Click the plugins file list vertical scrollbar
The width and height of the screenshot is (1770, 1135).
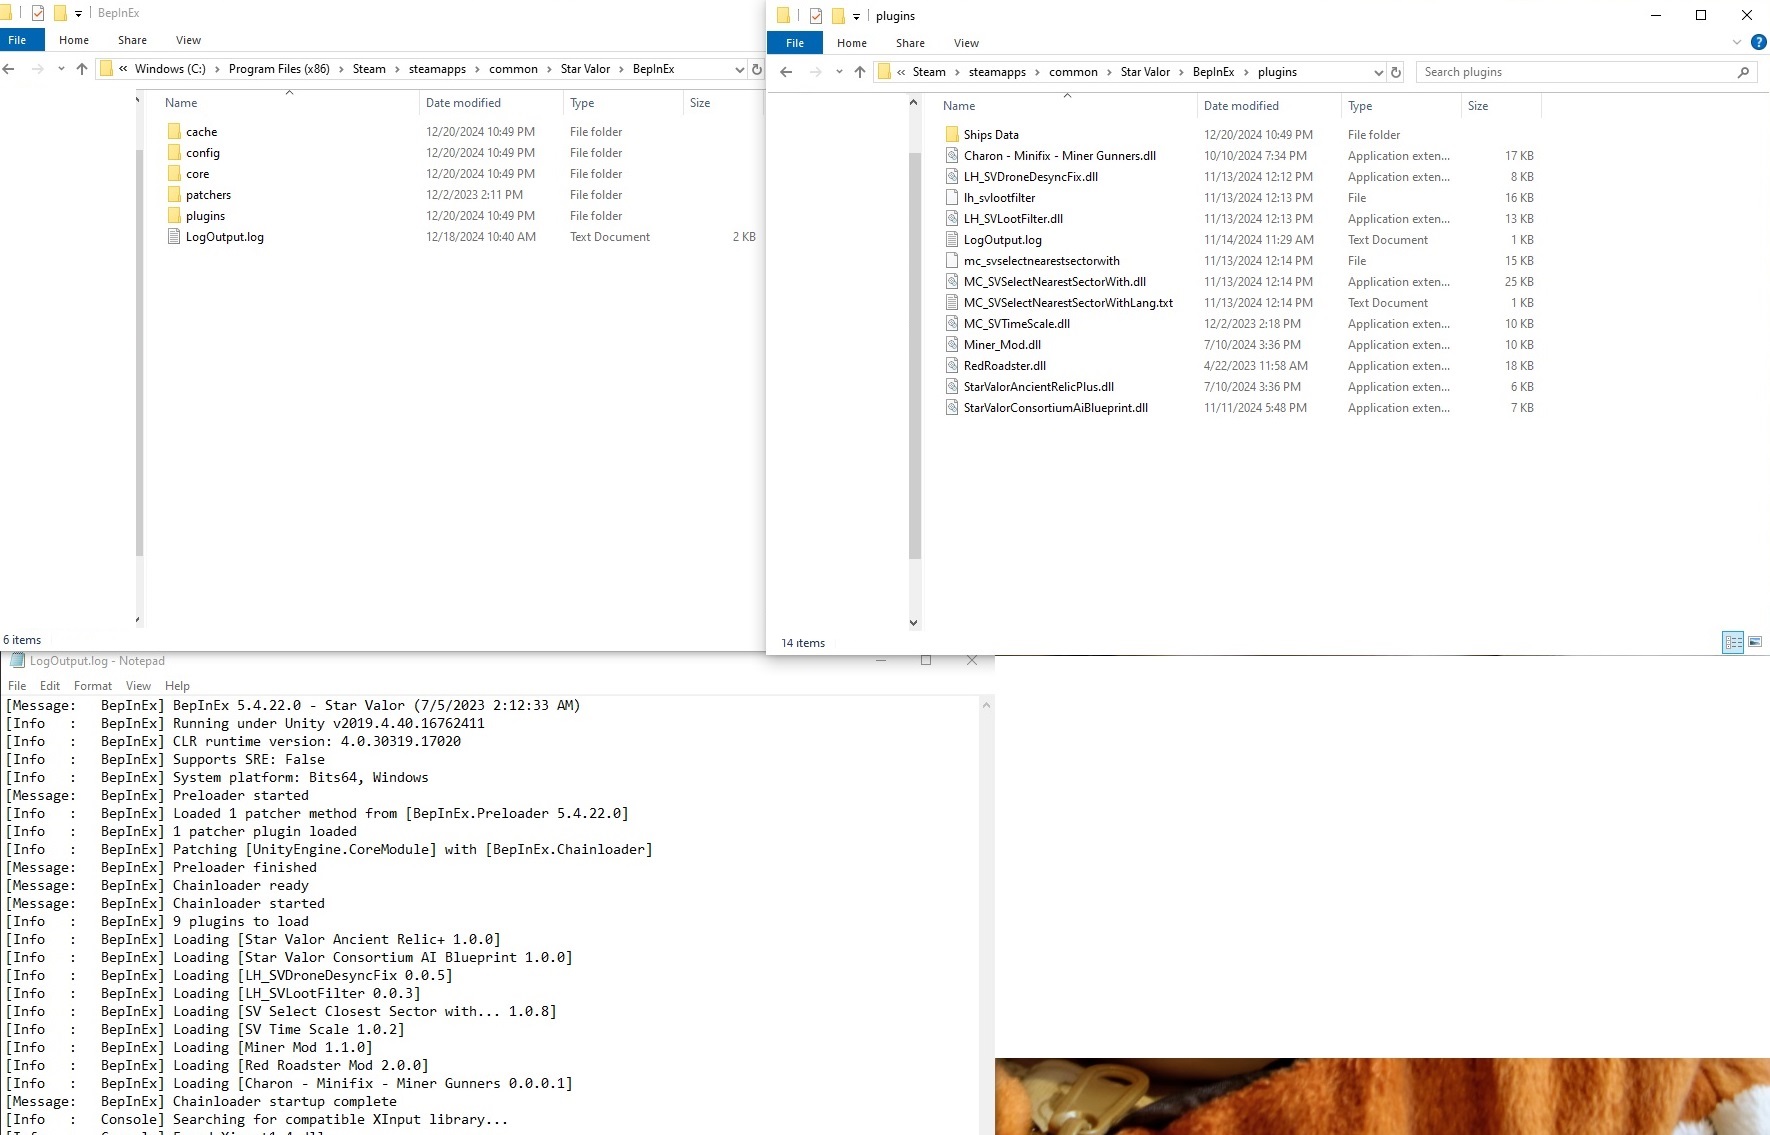pyautogui.click(x=914, y=355)
